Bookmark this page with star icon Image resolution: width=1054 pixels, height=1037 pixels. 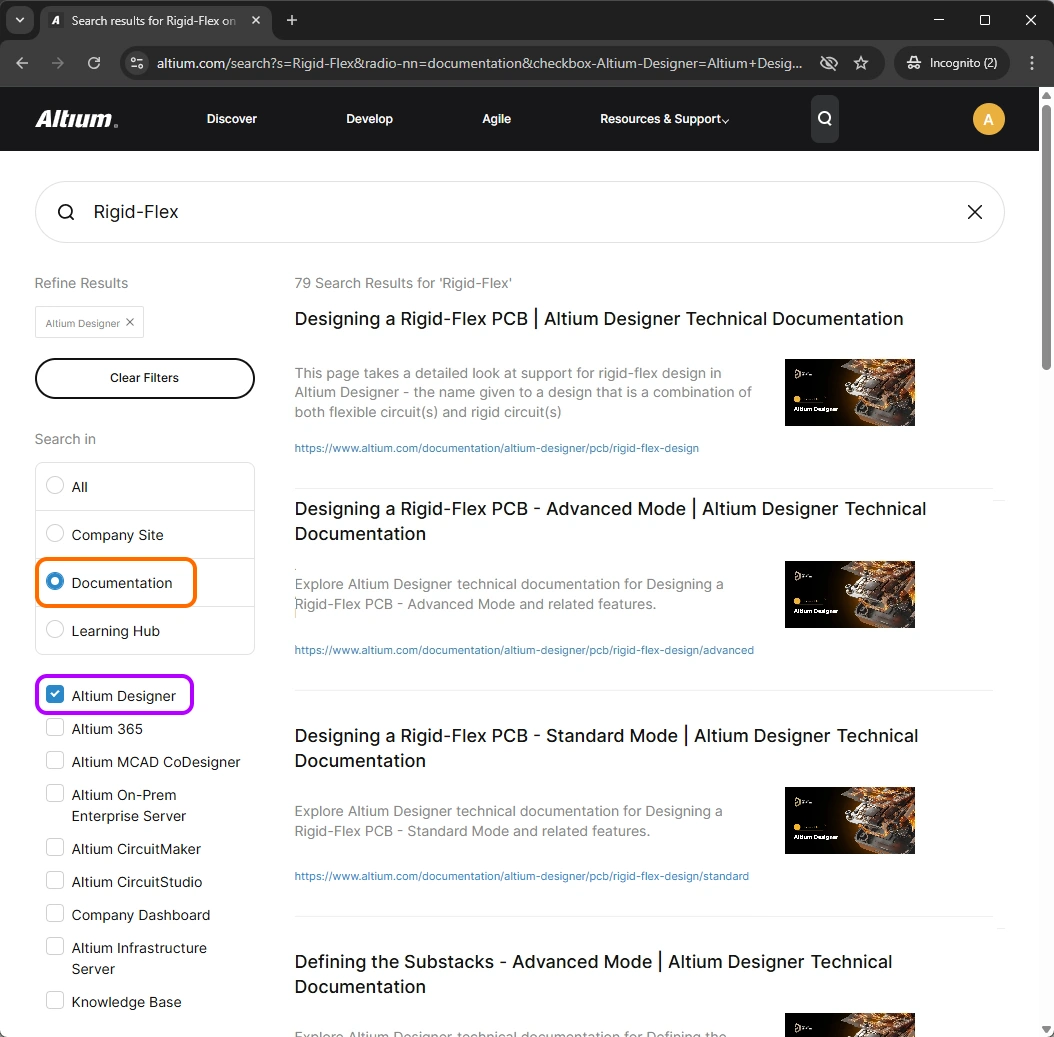click(x=861, y=63)
